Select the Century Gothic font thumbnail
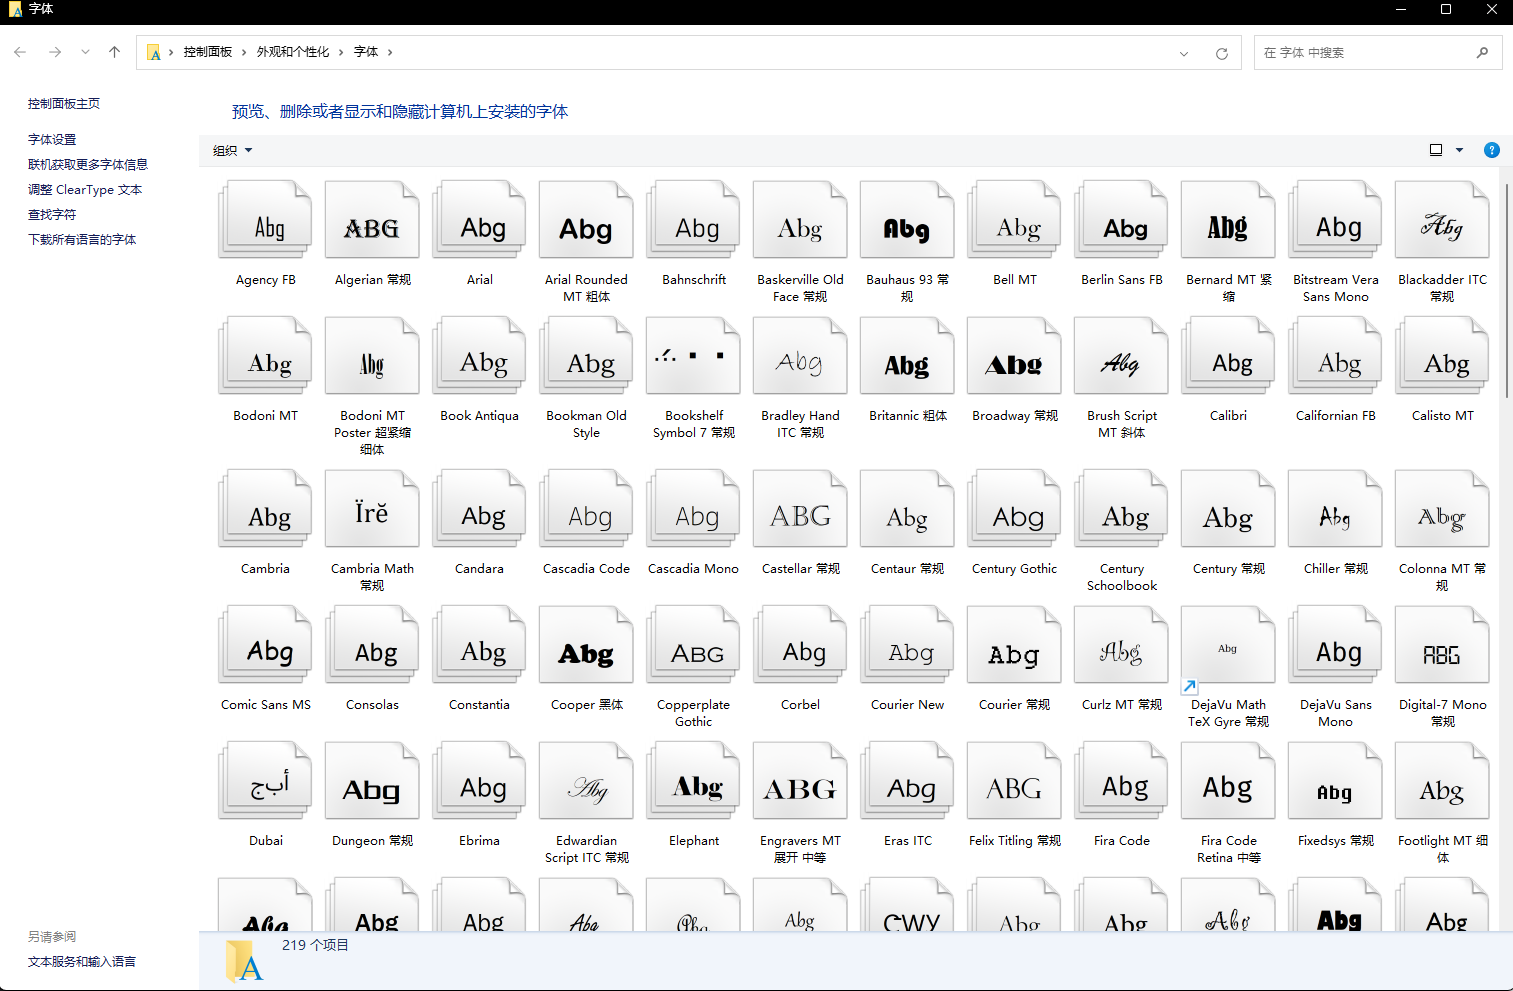The image size is (1513, 991). pos(1014,509)
